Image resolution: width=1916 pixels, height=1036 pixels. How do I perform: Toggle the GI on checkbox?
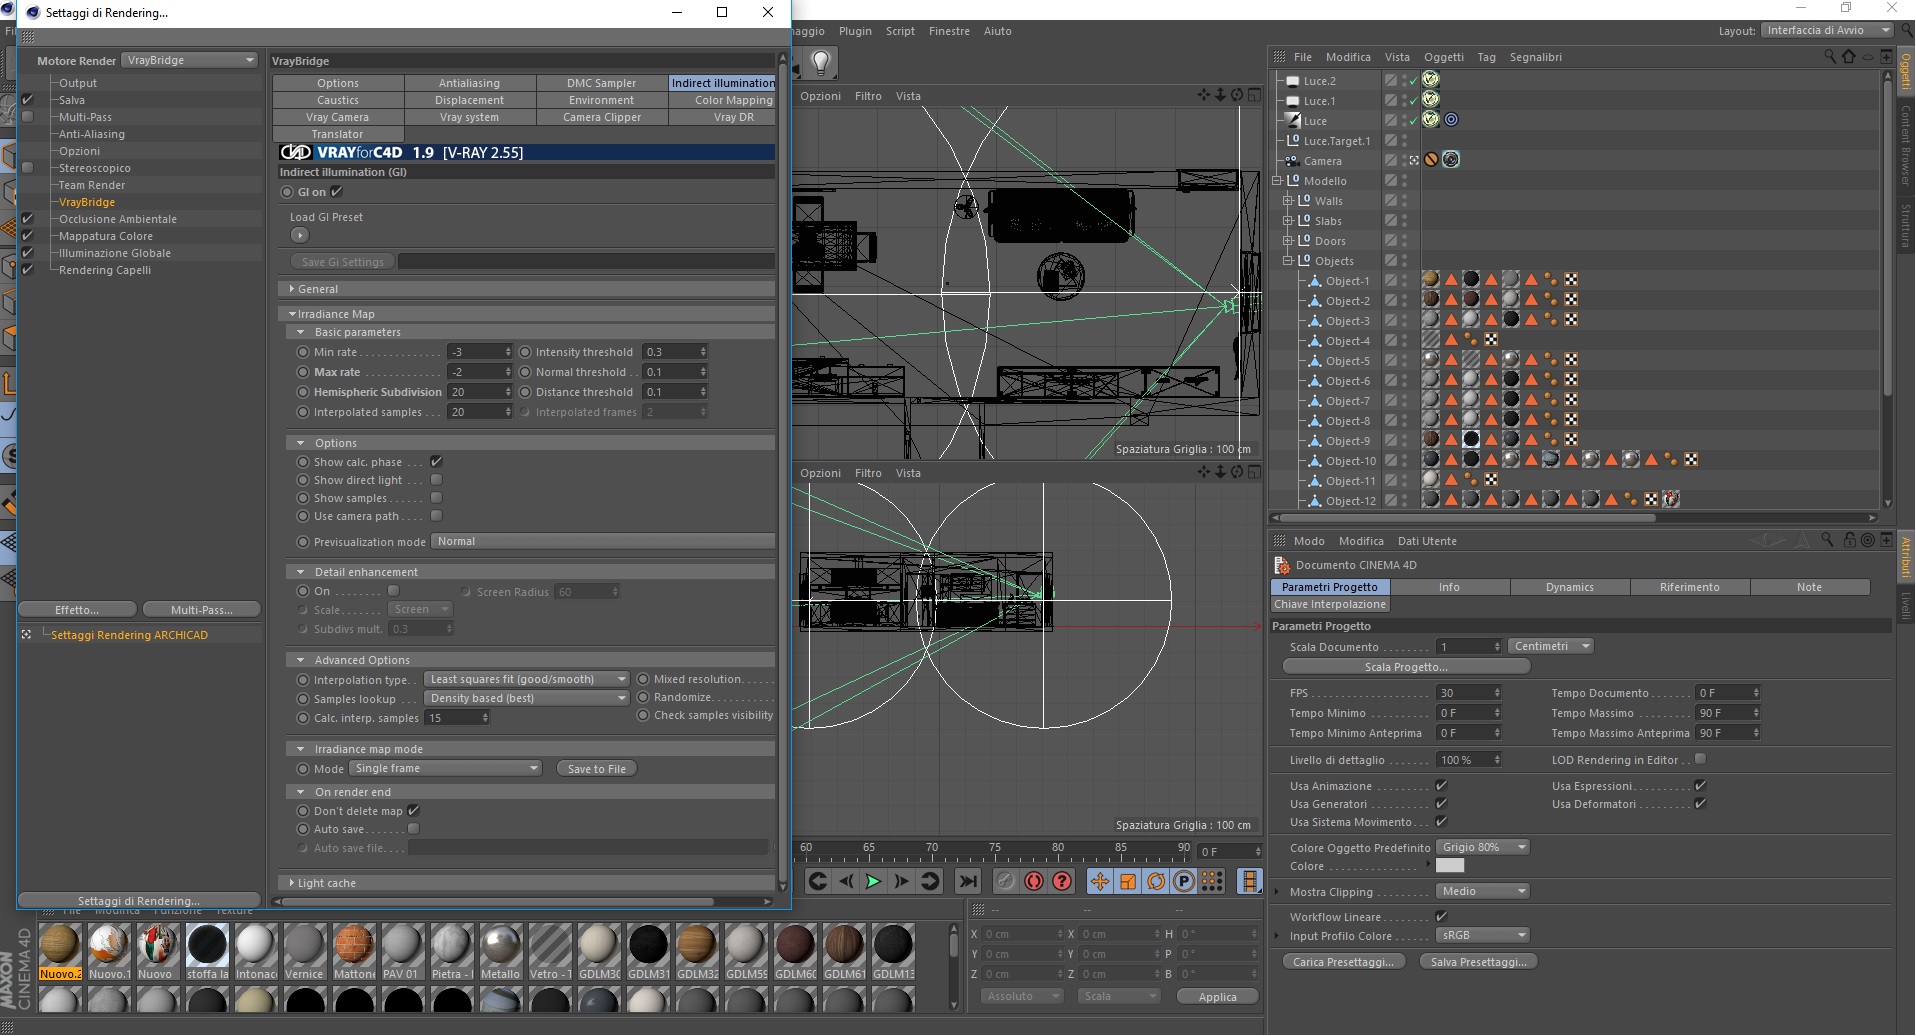click(337, 192)
